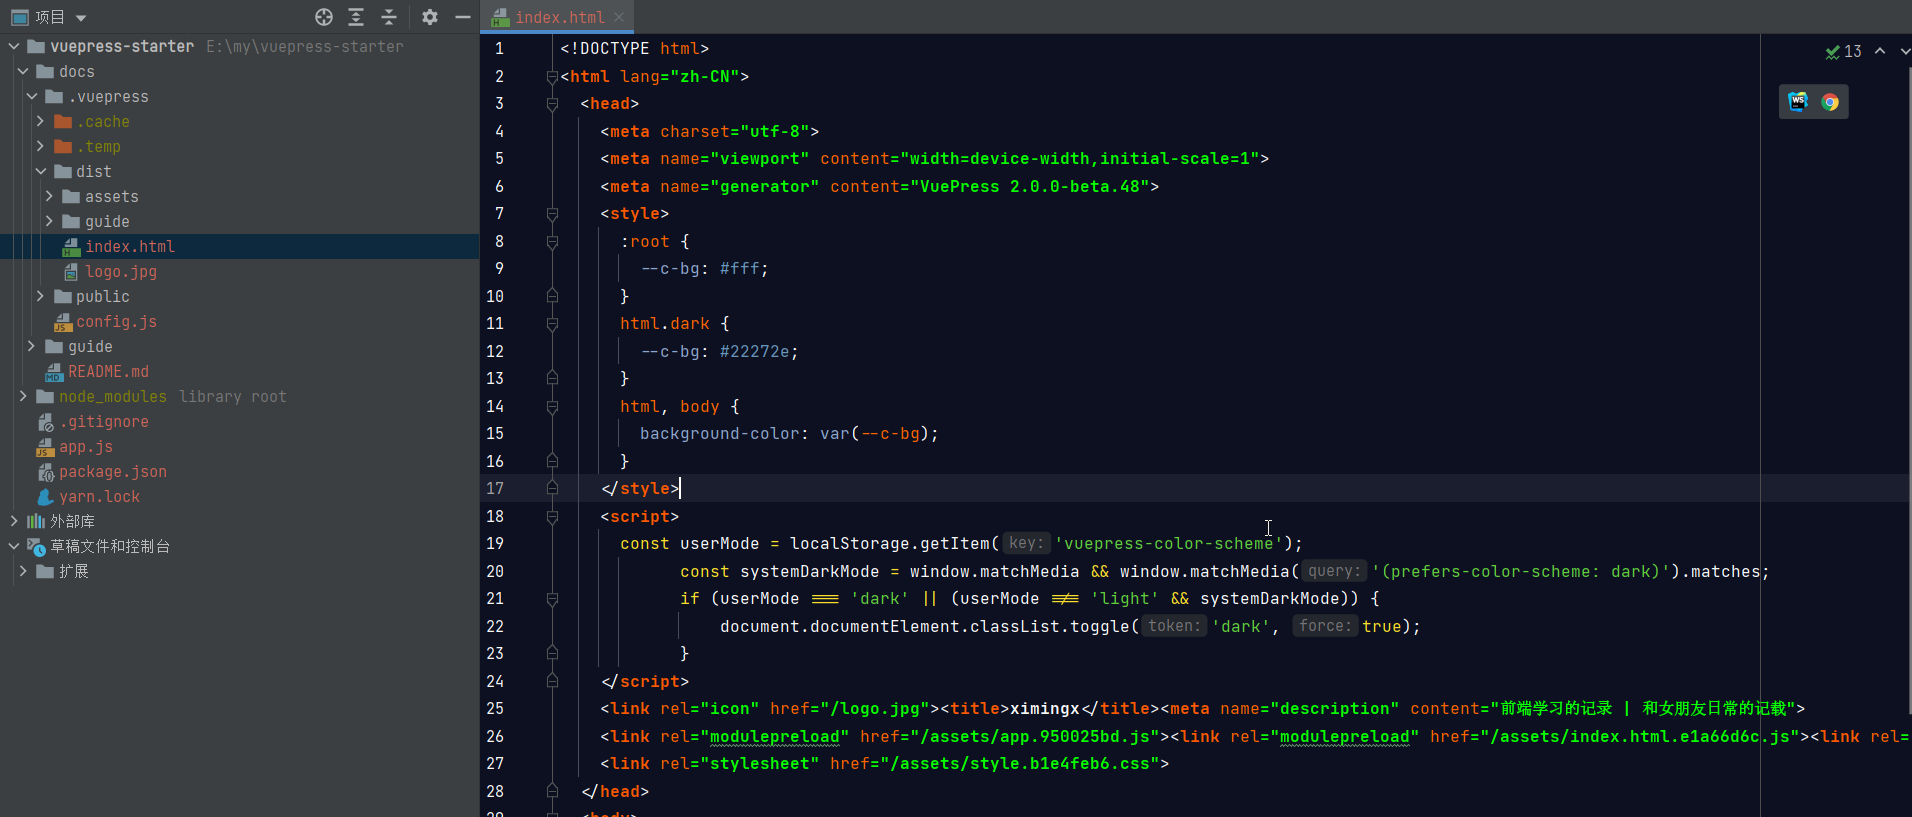1912x817 pixels.
Task: Click the select opened file locate icon
Action: point(324,17)
